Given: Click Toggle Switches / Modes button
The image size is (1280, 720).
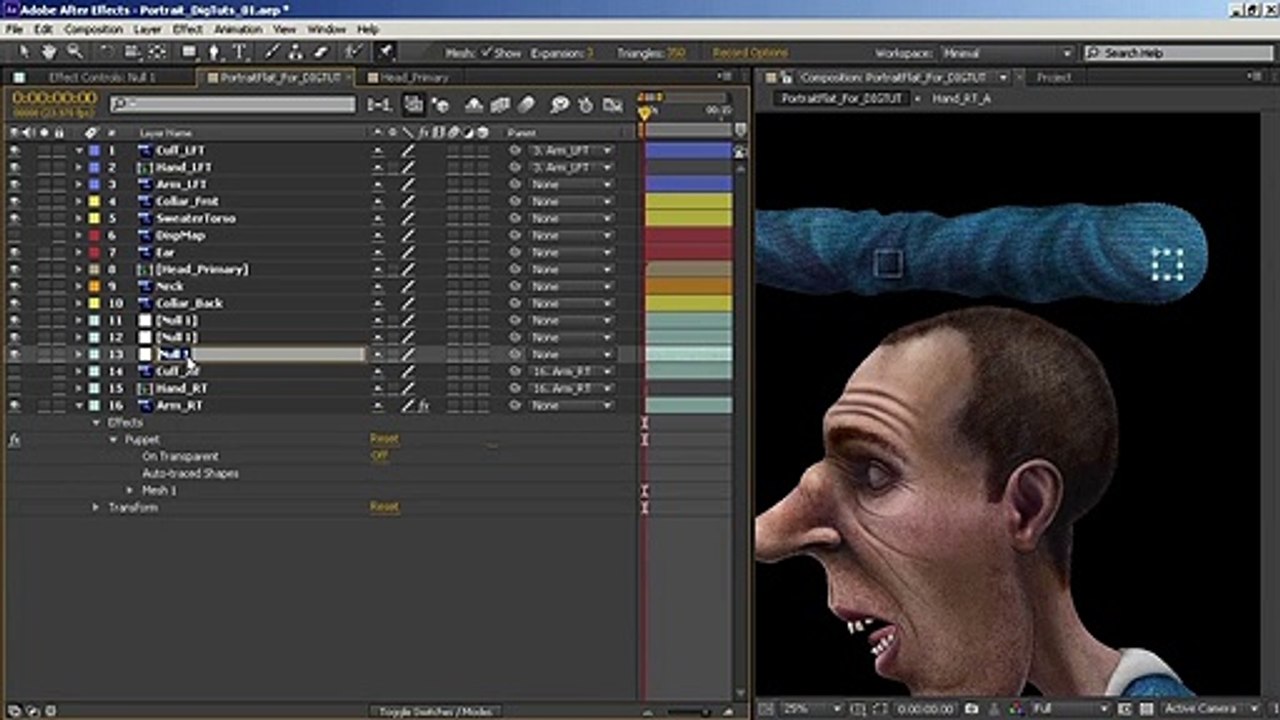Looking at the screenshot, I should (x=436, y=712).
